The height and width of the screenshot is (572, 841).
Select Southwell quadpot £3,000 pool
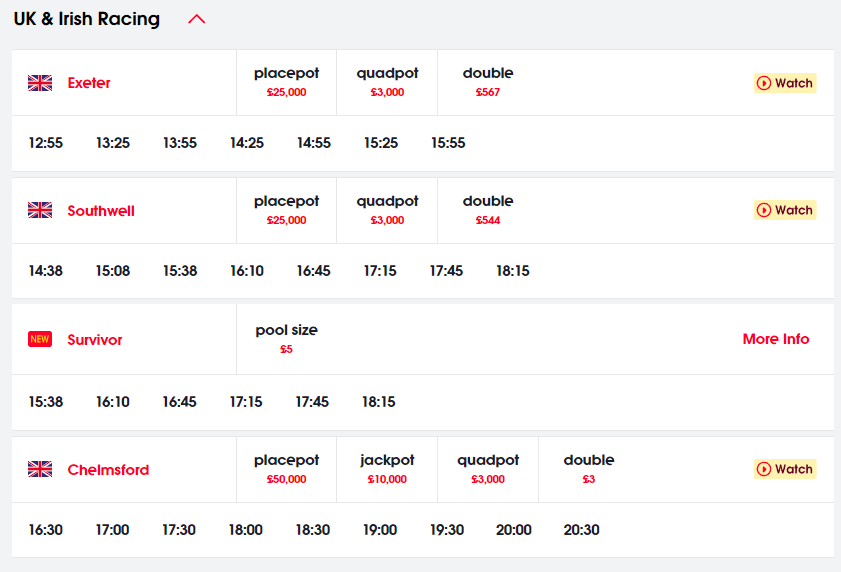point(387,210)
